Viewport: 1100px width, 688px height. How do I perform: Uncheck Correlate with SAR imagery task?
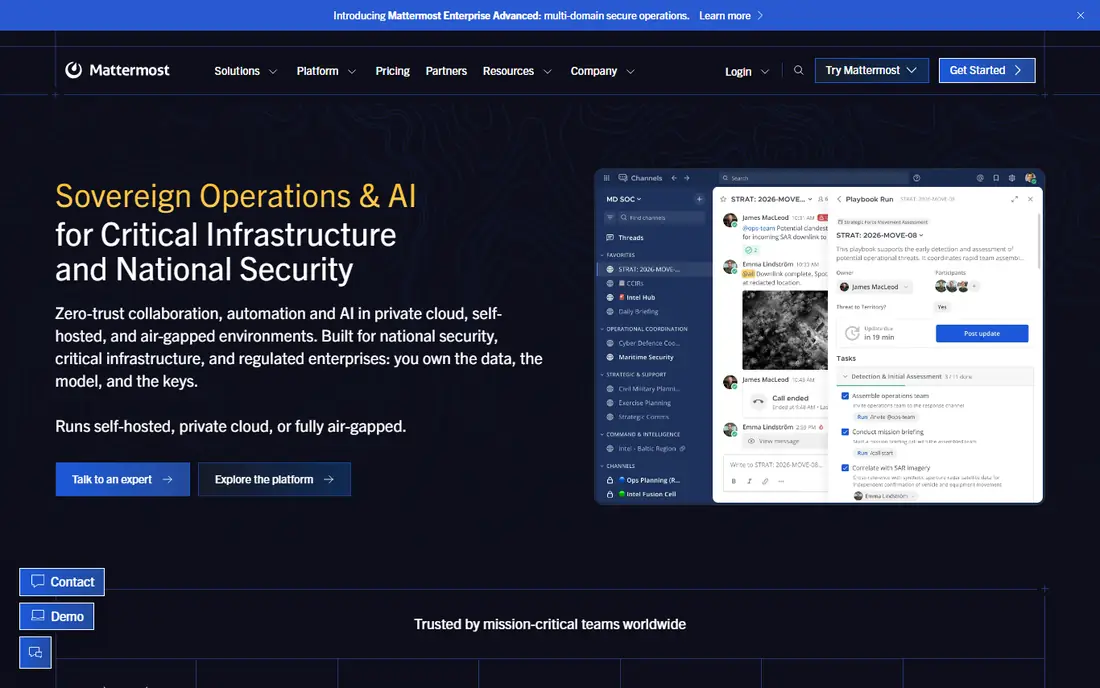coord(845,468)
